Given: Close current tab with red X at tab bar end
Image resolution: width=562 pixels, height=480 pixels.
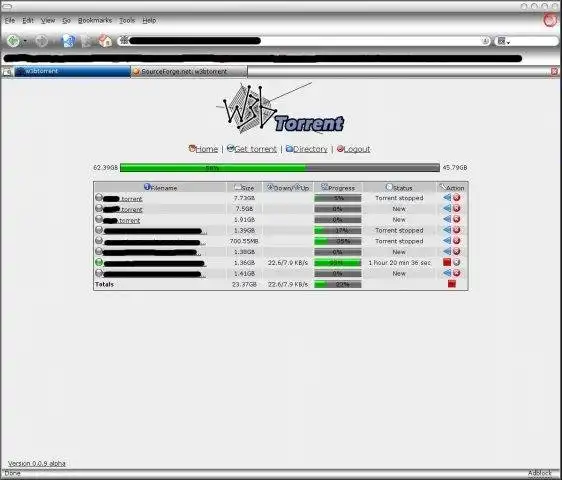Looking at the screenshot, I should tap(554, 71).
